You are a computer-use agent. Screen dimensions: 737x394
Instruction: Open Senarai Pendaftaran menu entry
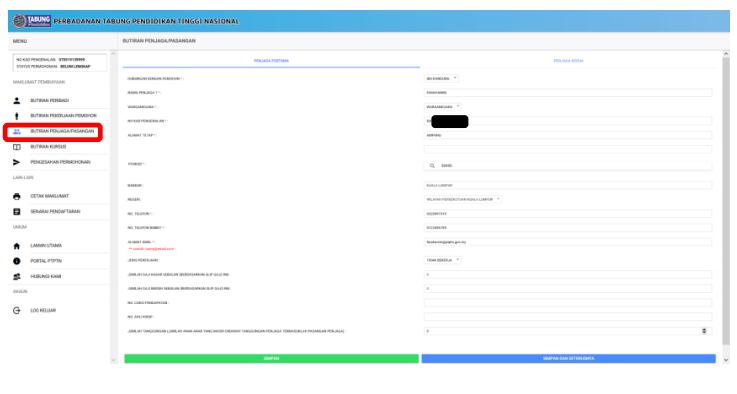[x=55, y=212]
